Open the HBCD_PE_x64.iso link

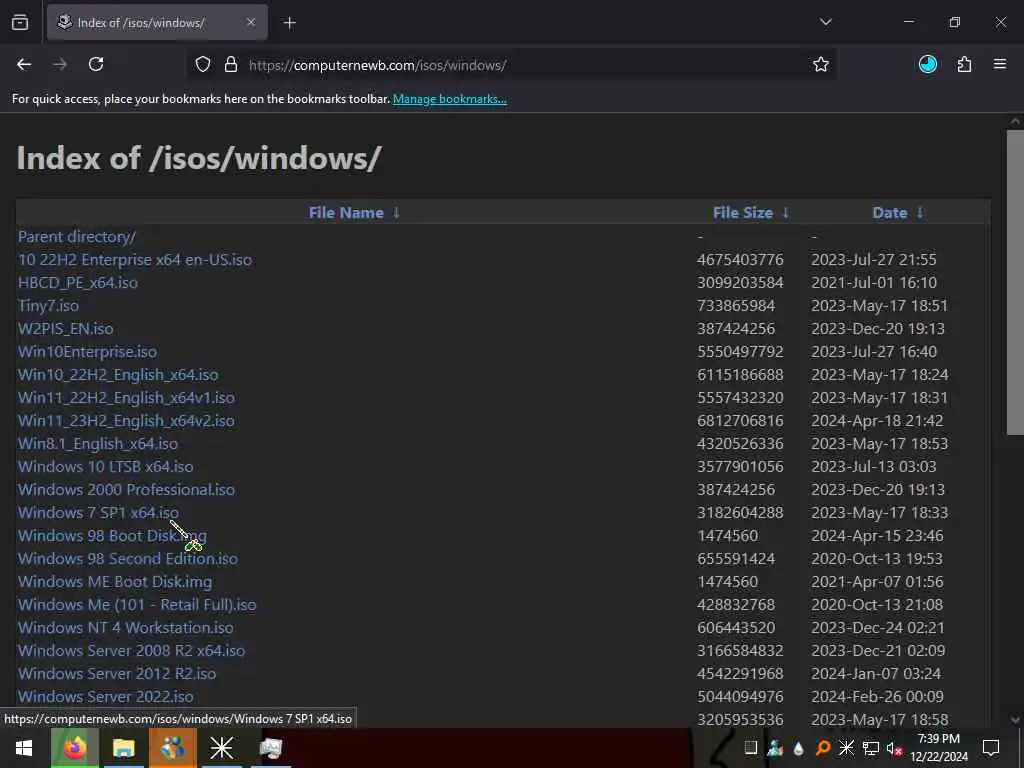tap(78, 283)
